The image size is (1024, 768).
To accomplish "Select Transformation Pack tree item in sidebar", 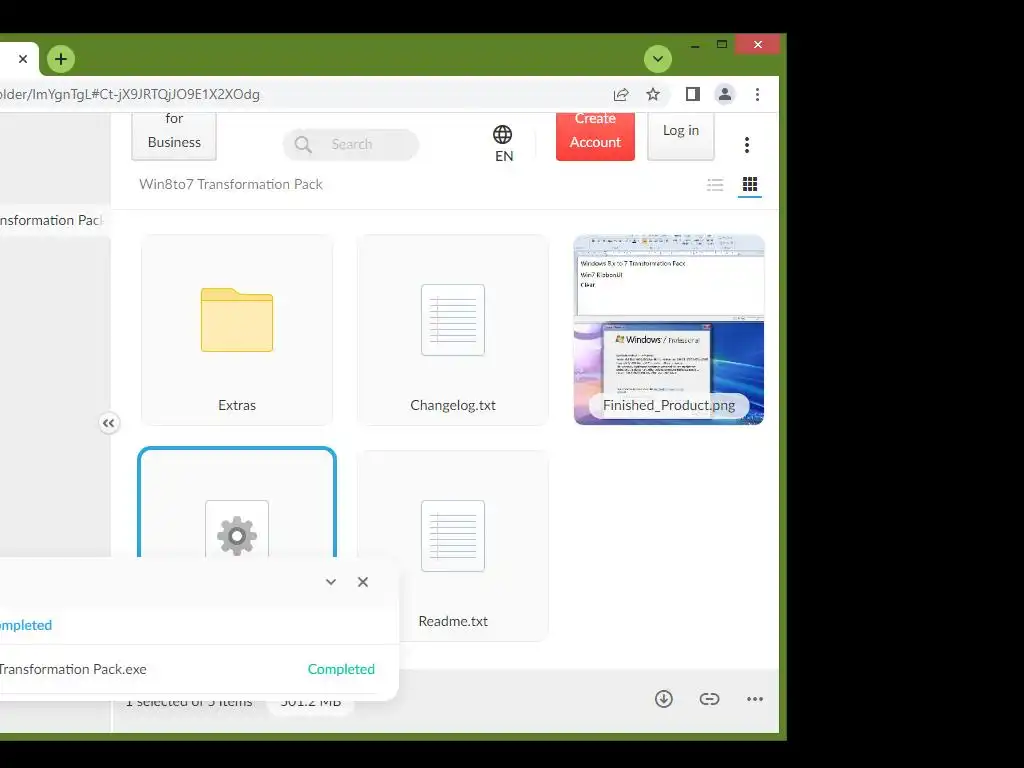I will pos(52,221).
